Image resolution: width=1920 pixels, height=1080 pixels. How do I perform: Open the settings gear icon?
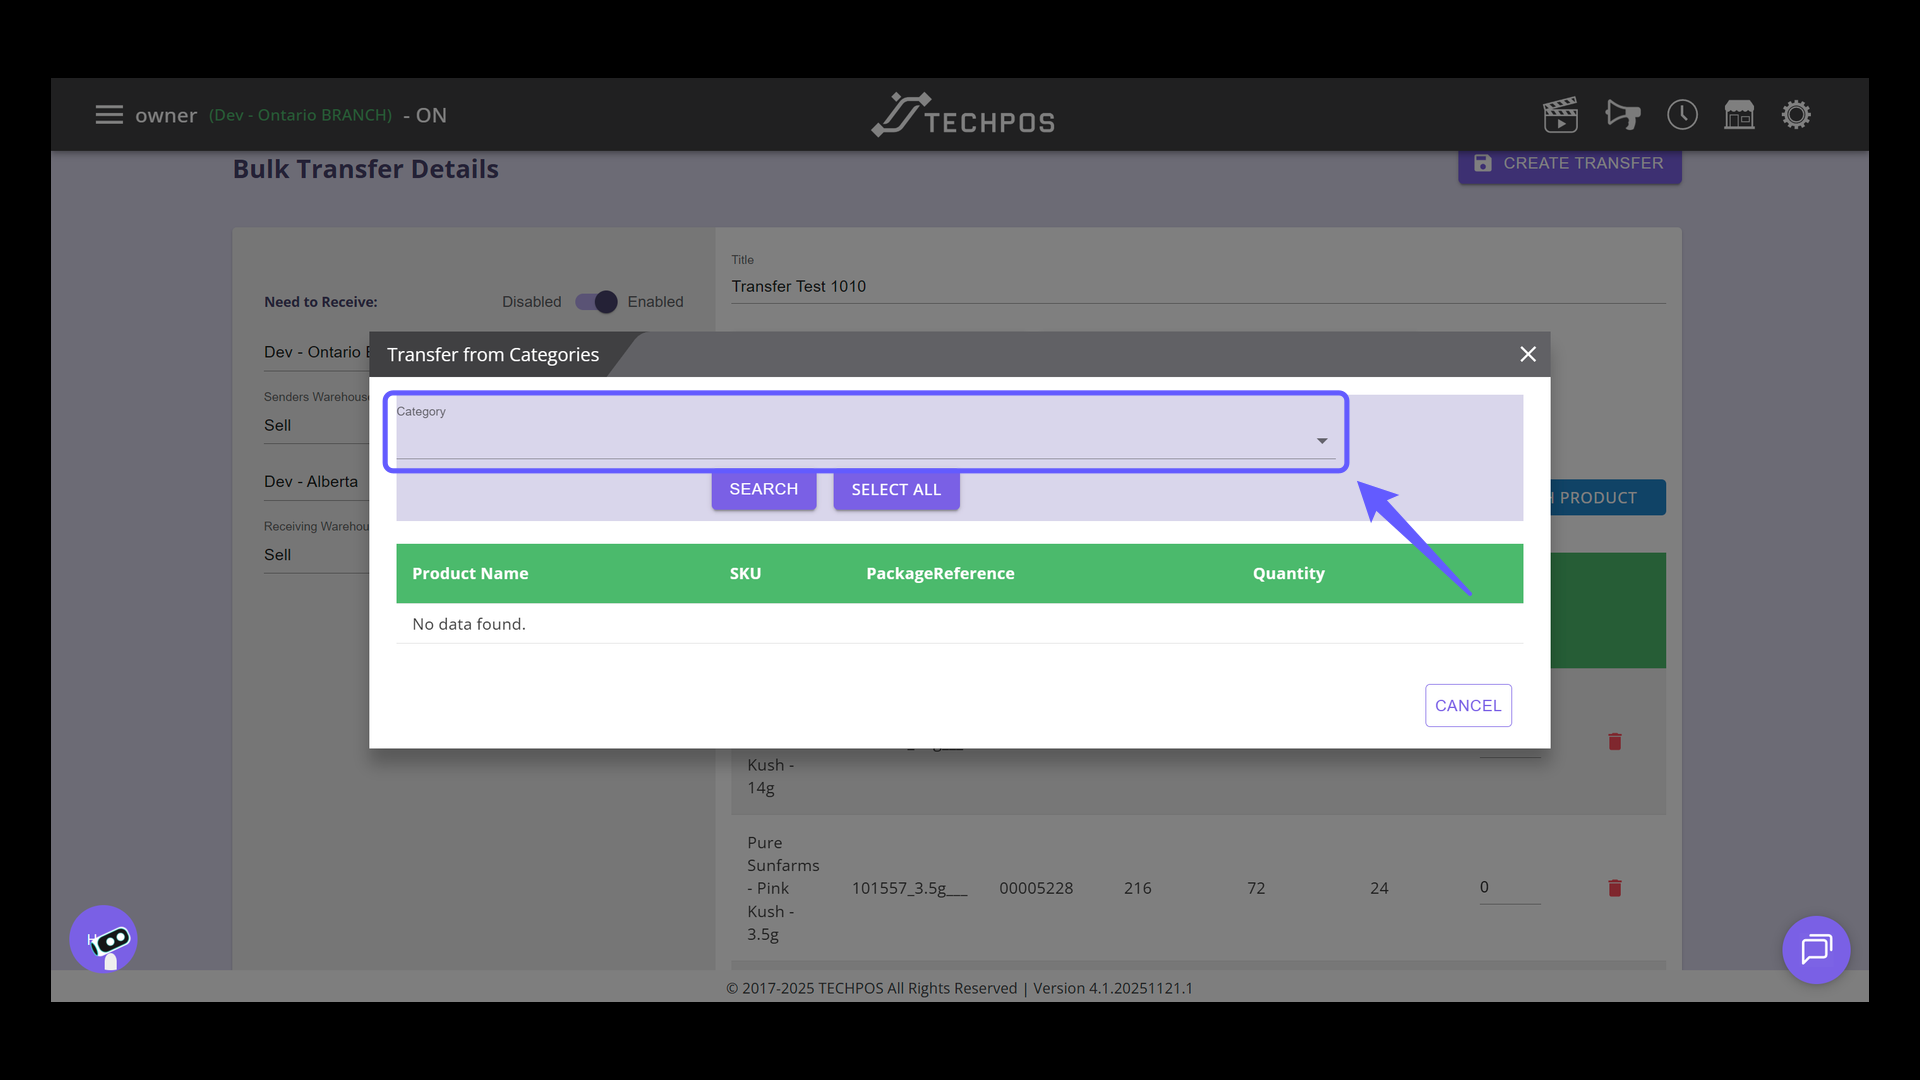(1796, 115)
